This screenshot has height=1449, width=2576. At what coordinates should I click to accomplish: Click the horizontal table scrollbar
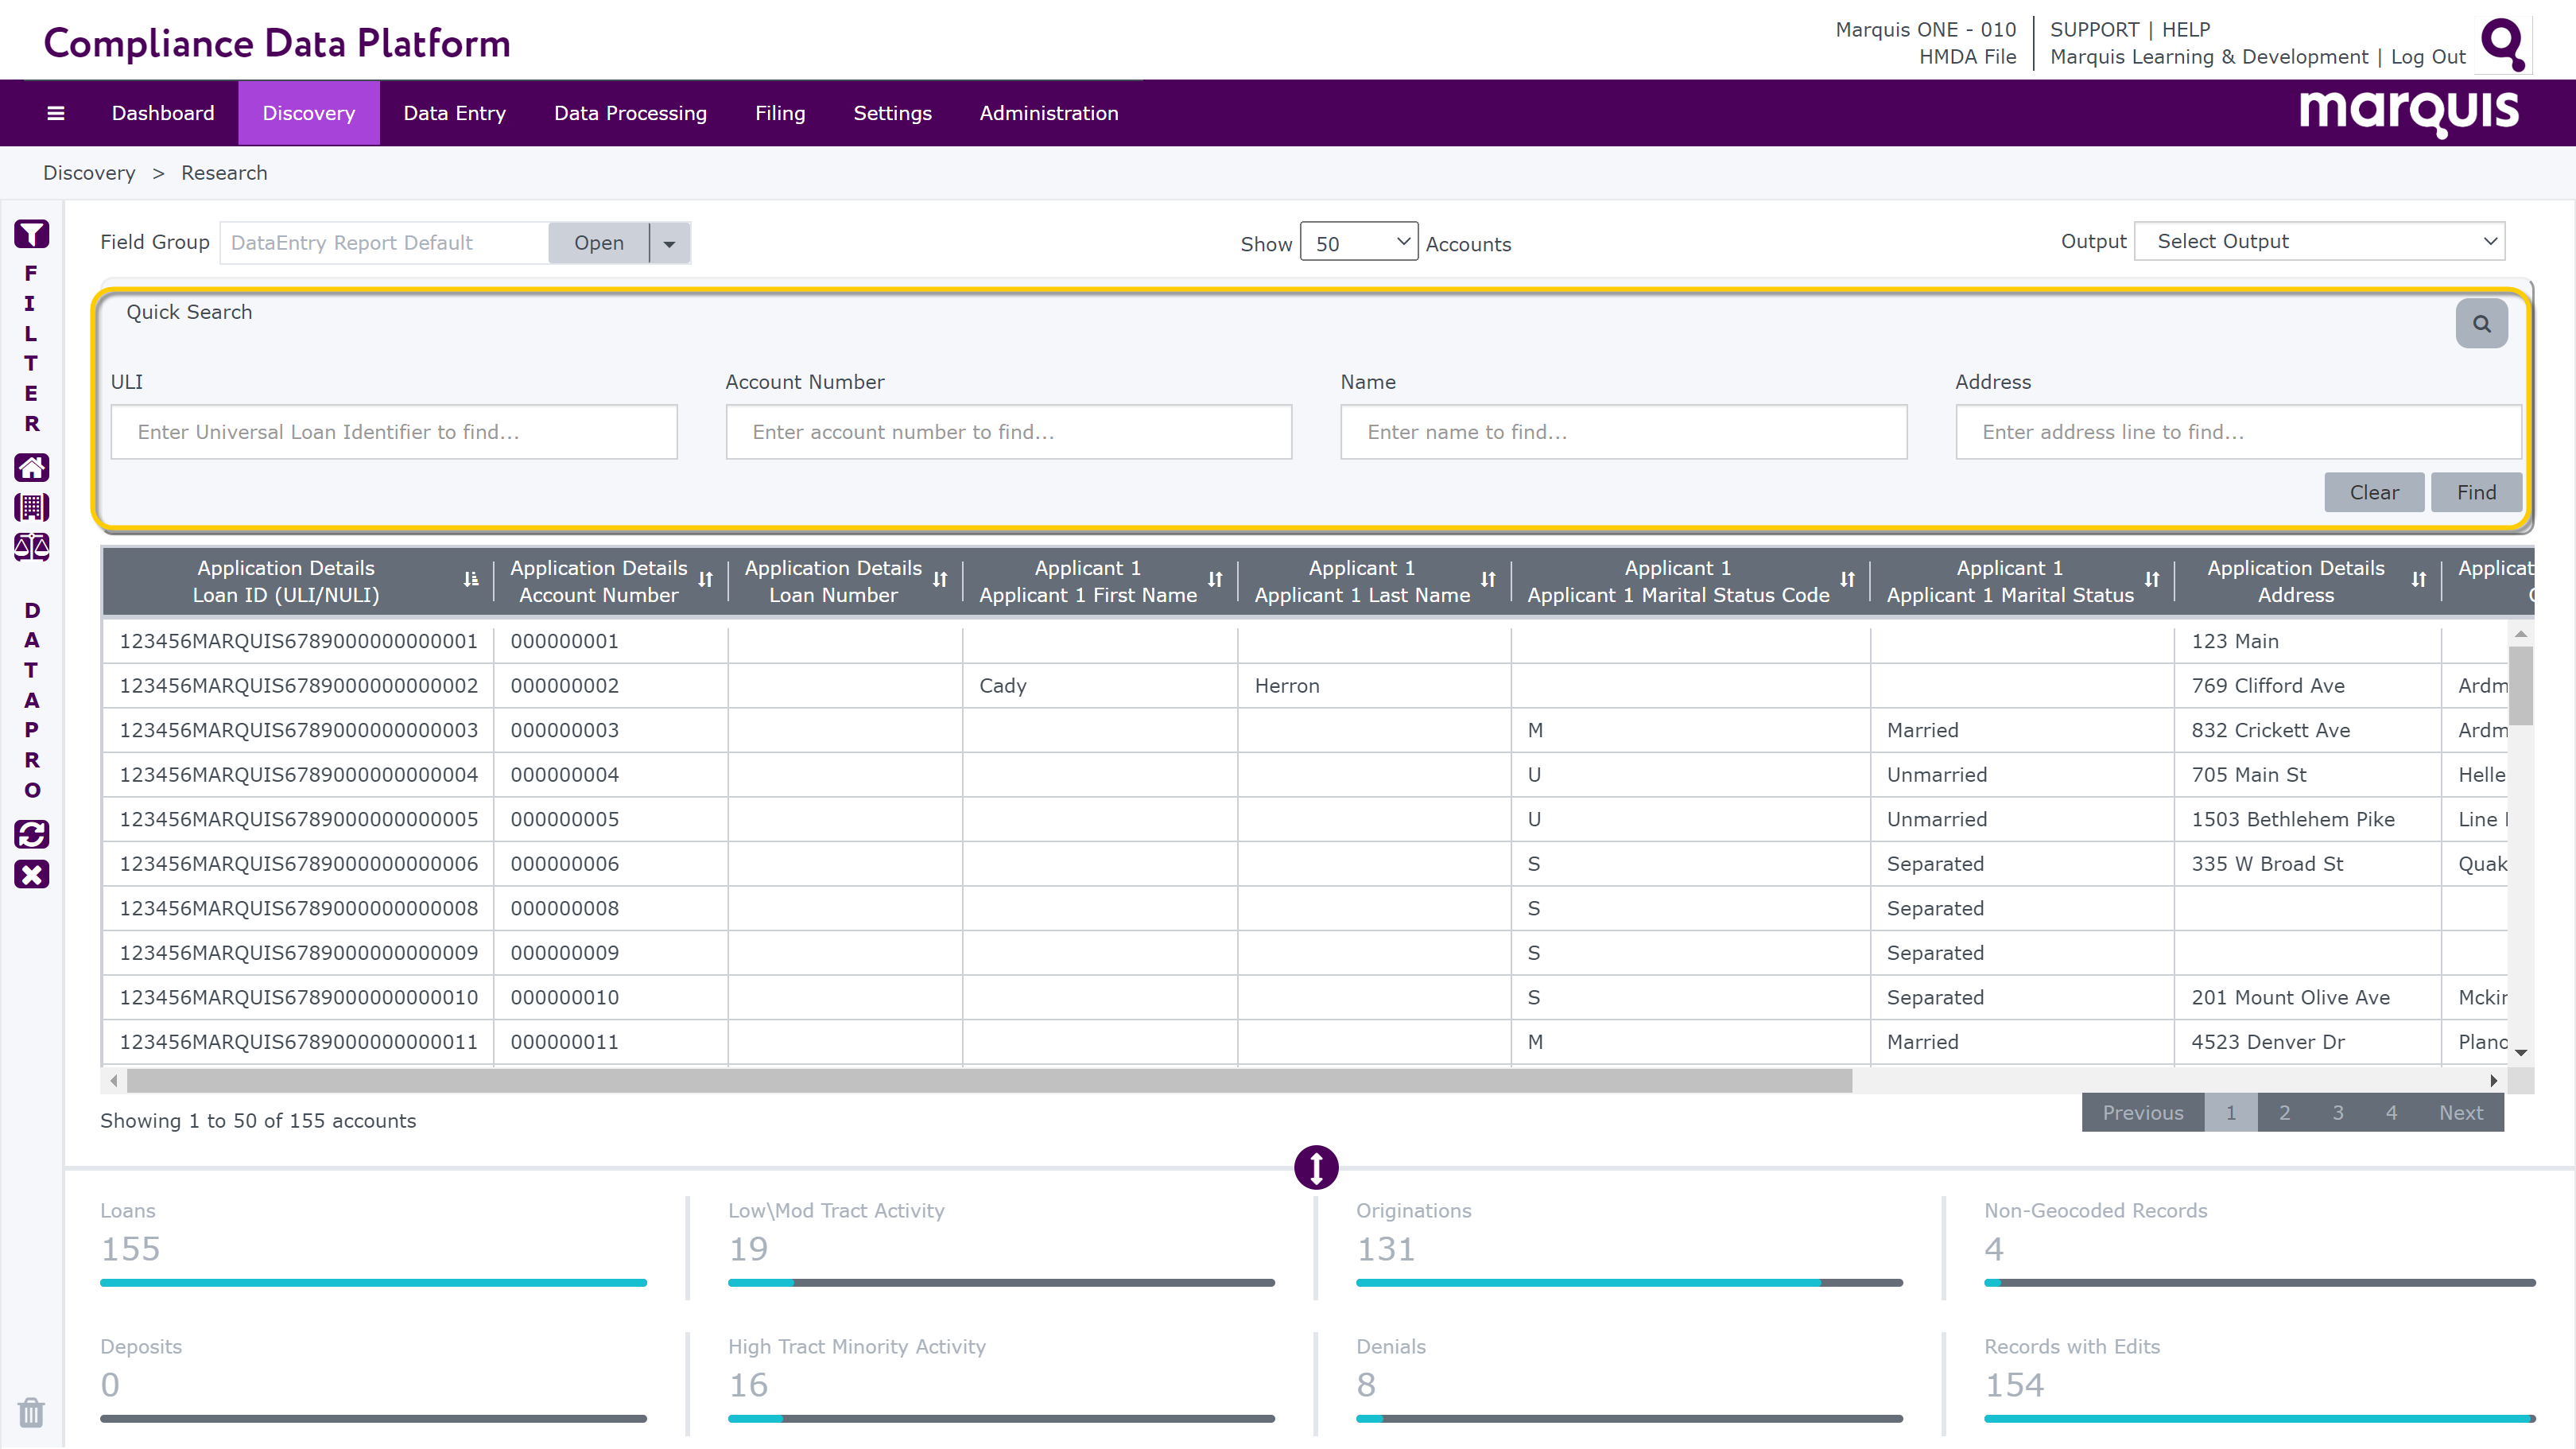989,1081
